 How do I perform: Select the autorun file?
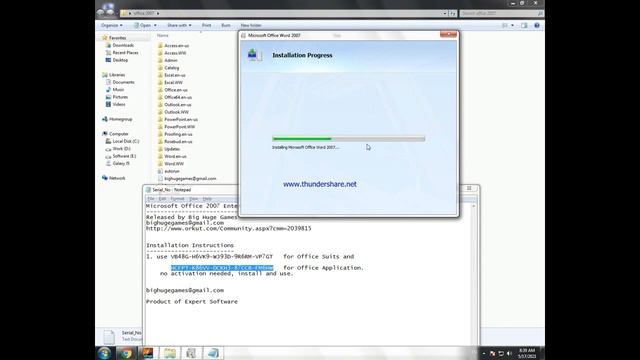tap(172, 171)
